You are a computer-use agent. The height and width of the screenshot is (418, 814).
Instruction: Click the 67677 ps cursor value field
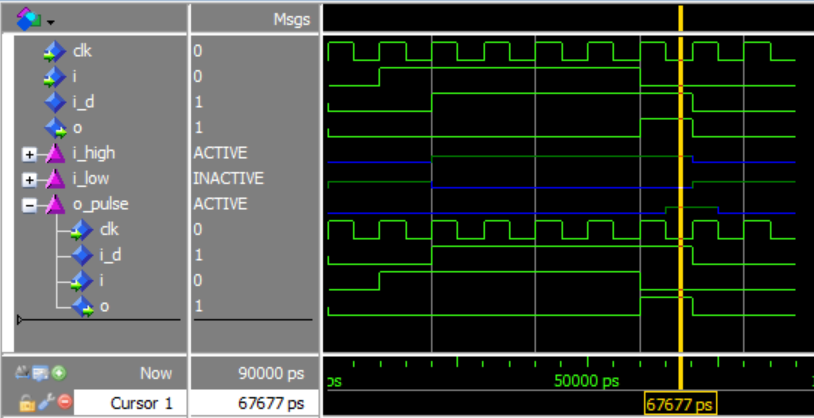(x=254, y=403)
